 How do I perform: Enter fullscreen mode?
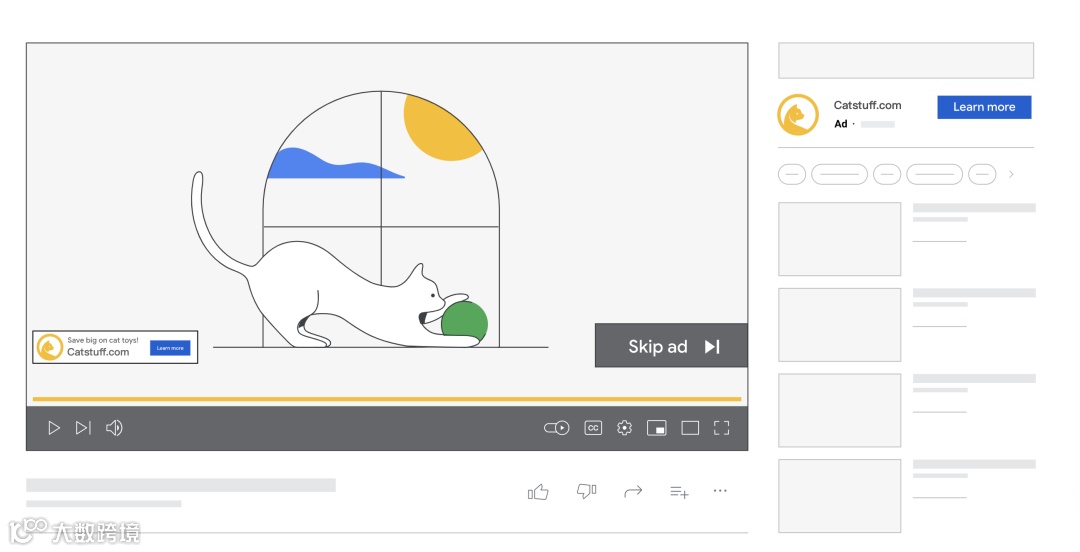coord(721,428)
